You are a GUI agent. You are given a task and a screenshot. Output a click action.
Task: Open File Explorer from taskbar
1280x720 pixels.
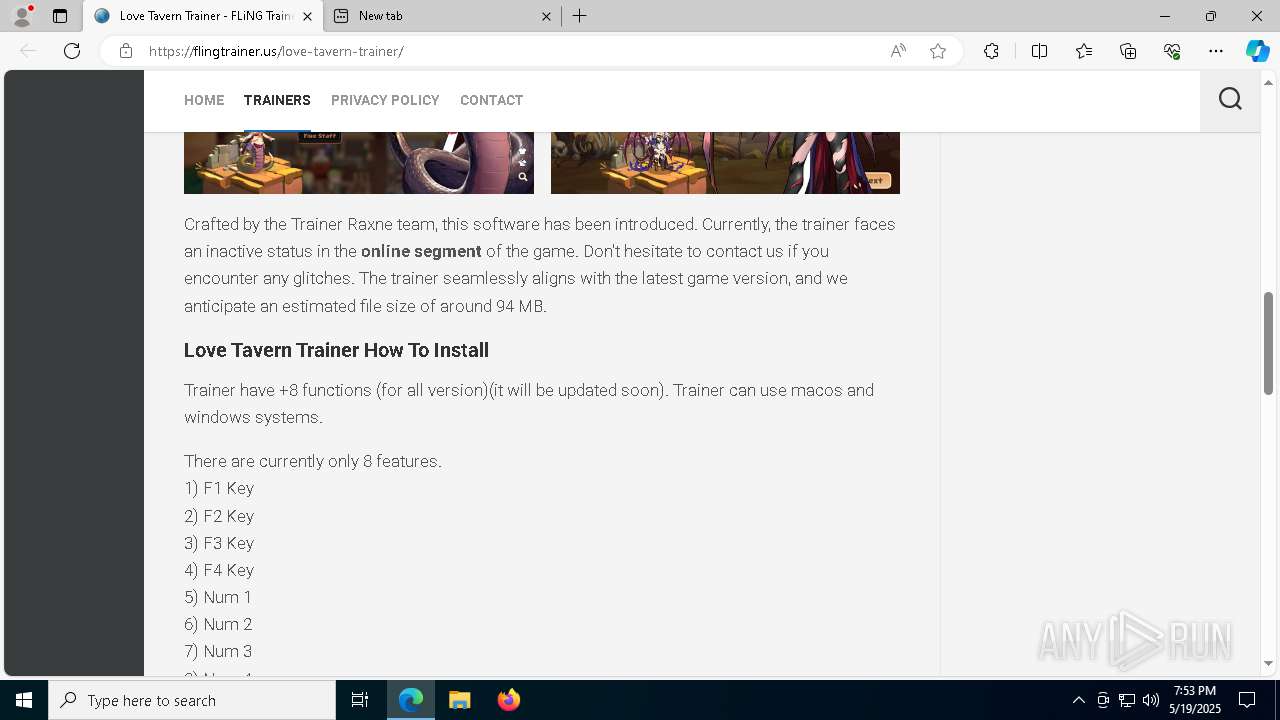pos(460,700)
